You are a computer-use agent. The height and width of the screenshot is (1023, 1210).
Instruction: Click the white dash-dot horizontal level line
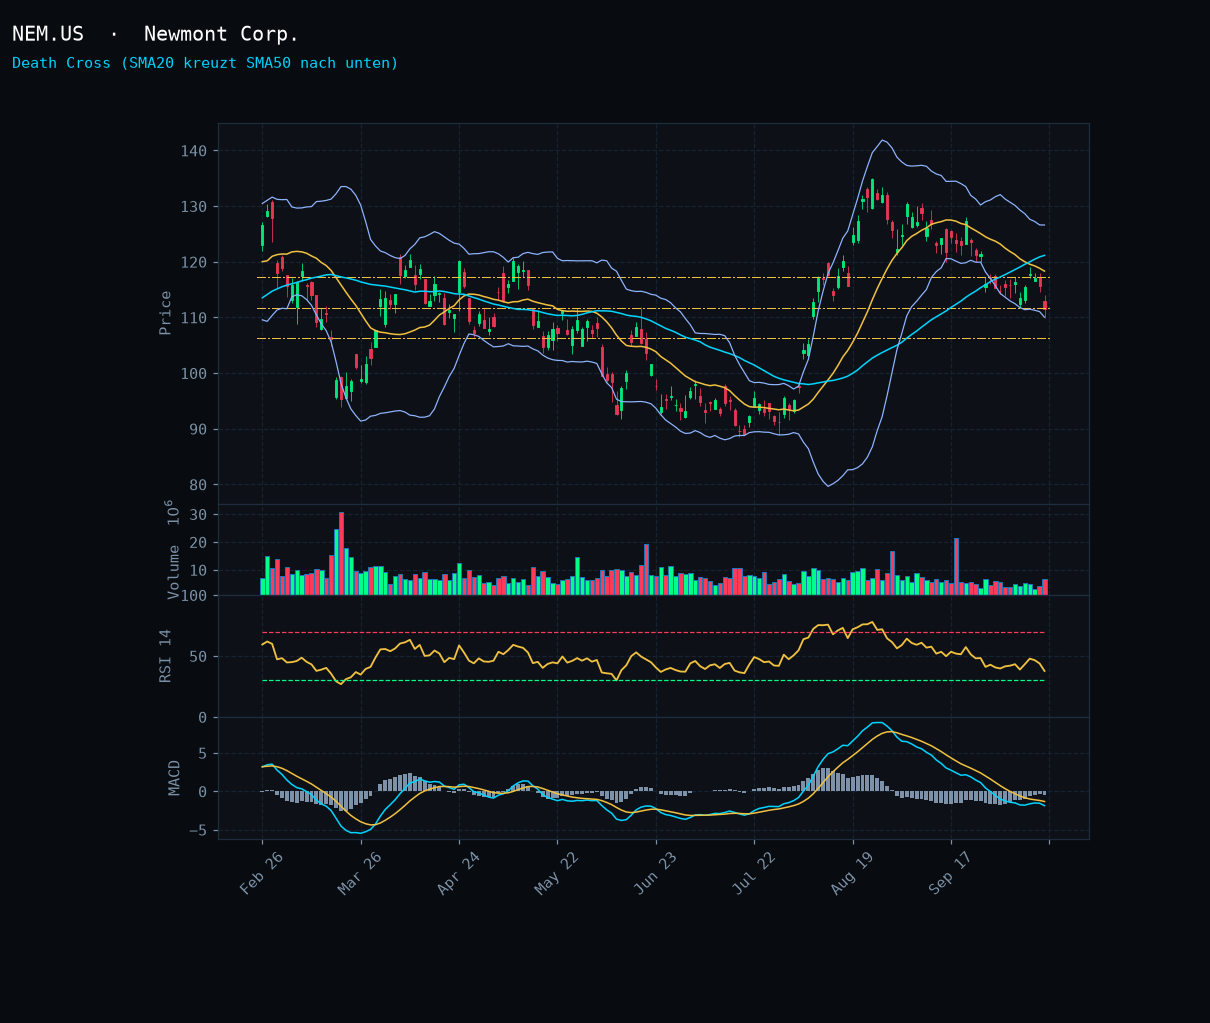click(653, 277)
